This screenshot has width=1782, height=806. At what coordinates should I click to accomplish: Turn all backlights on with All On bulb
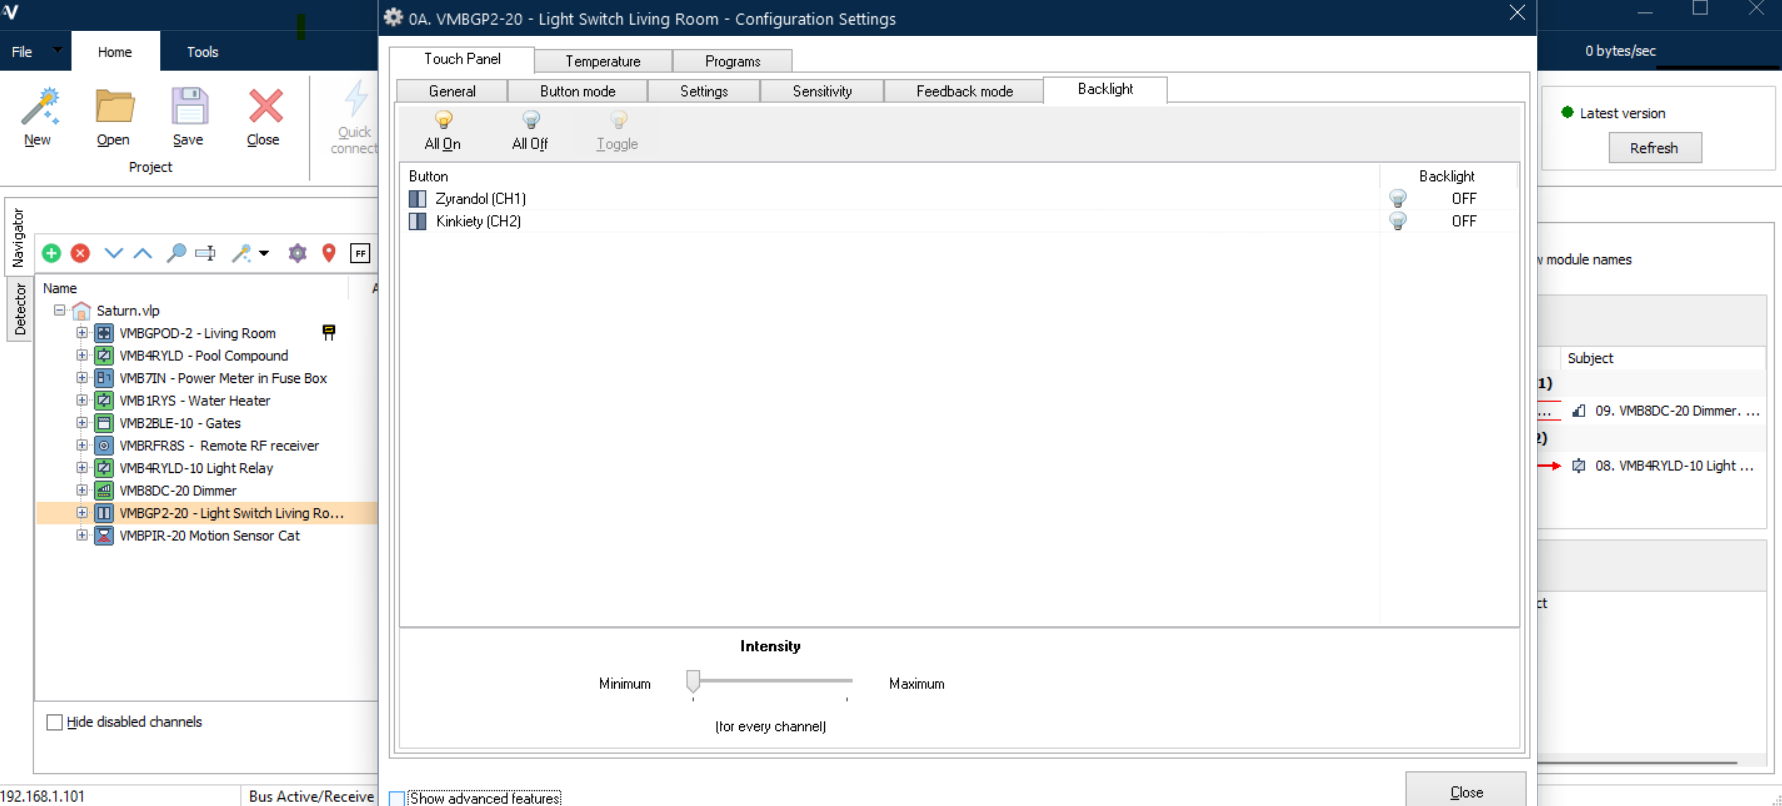point(443,120)
